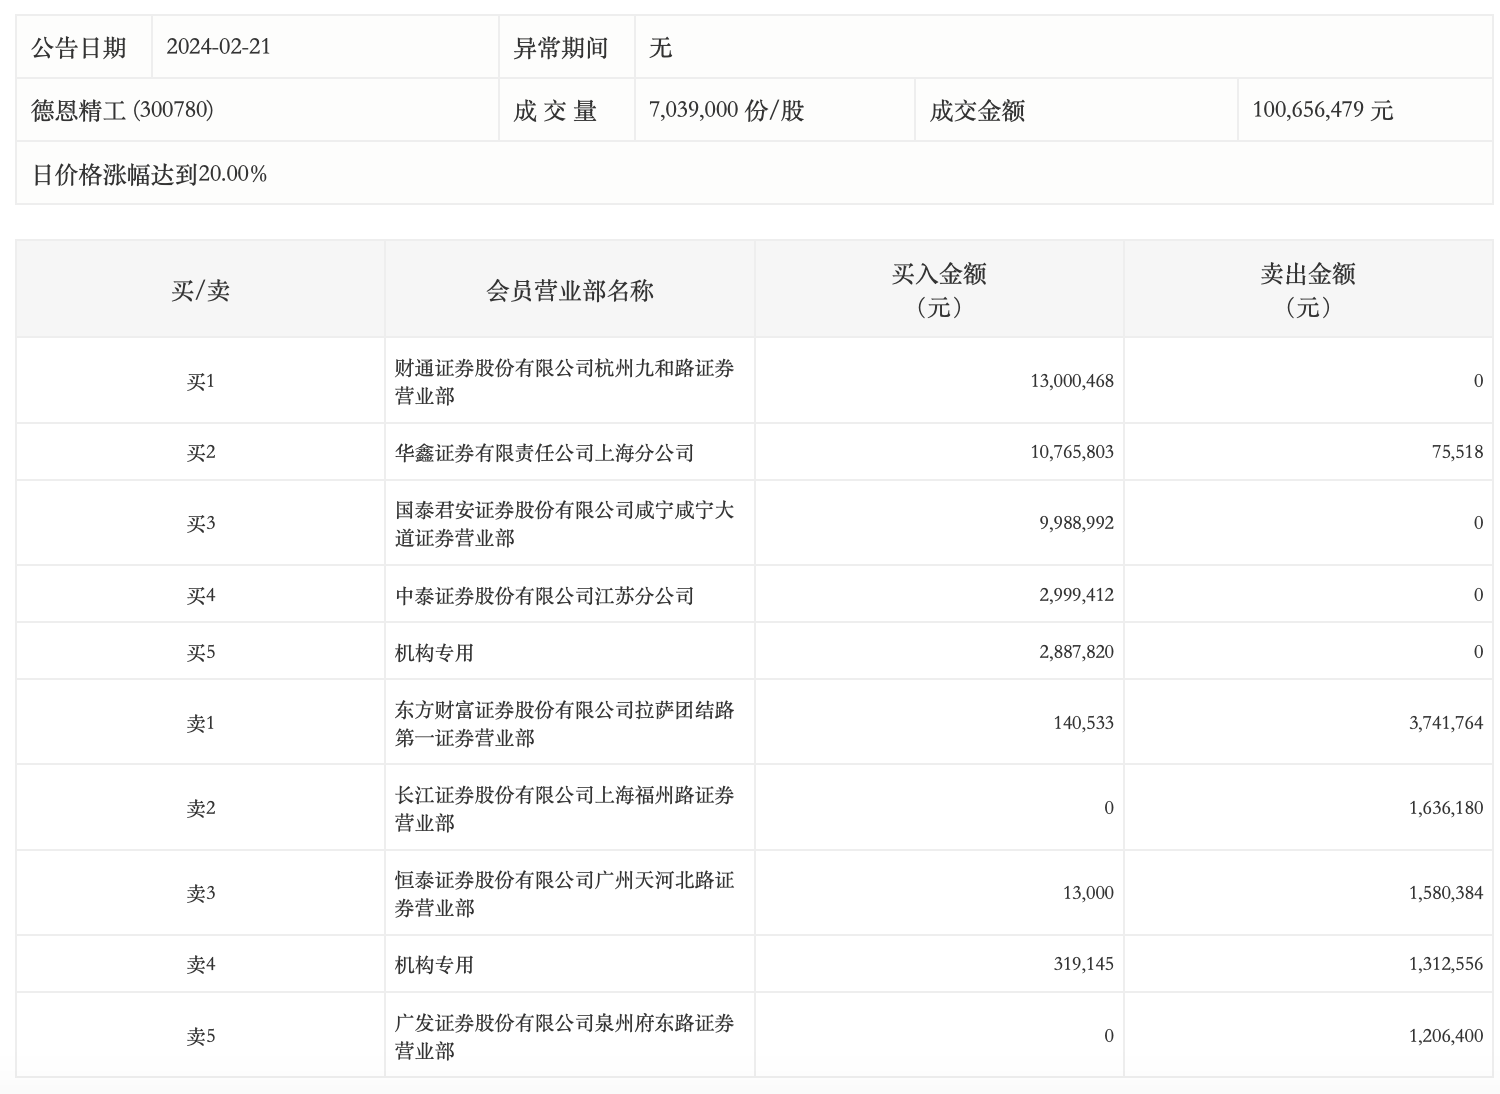Select 国泰君安 咸宁大道 branch name
Screen dimensions: 1500x1094
564,523
